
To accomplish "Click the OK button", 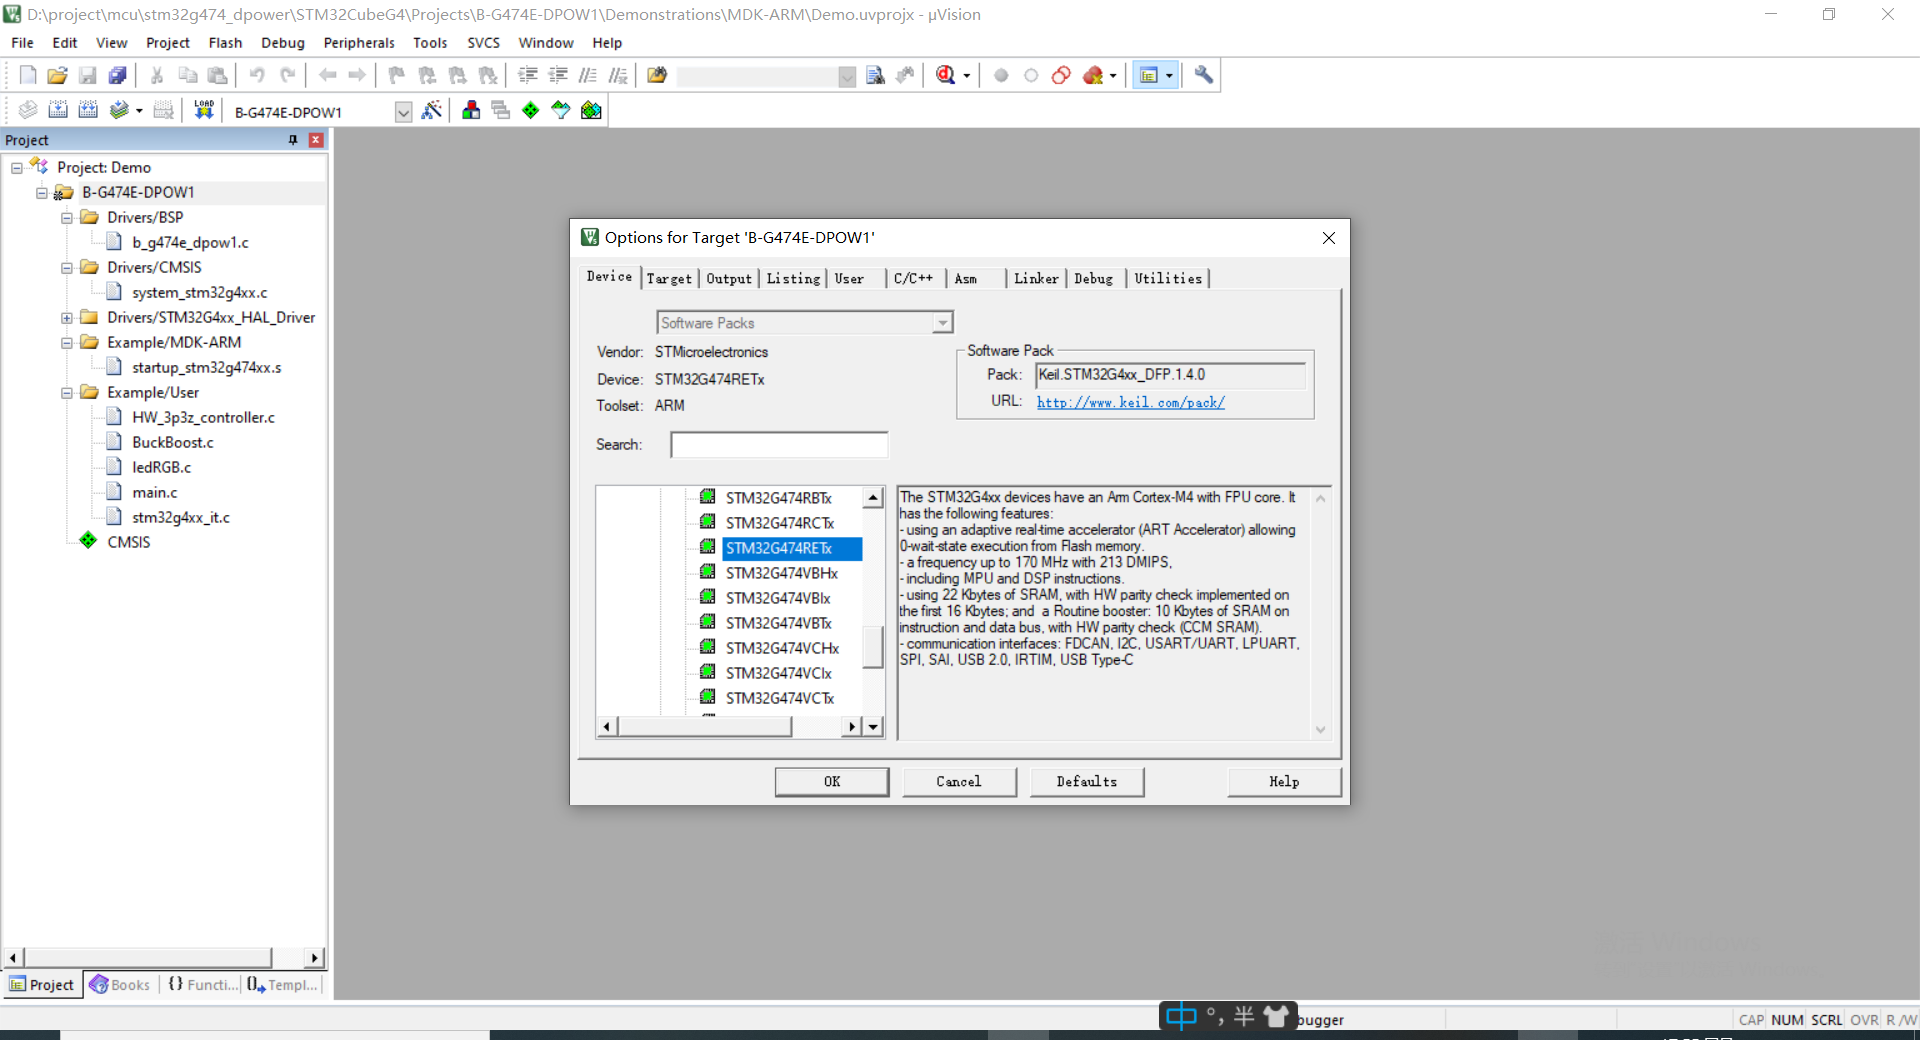I will (x=832, y=782).
